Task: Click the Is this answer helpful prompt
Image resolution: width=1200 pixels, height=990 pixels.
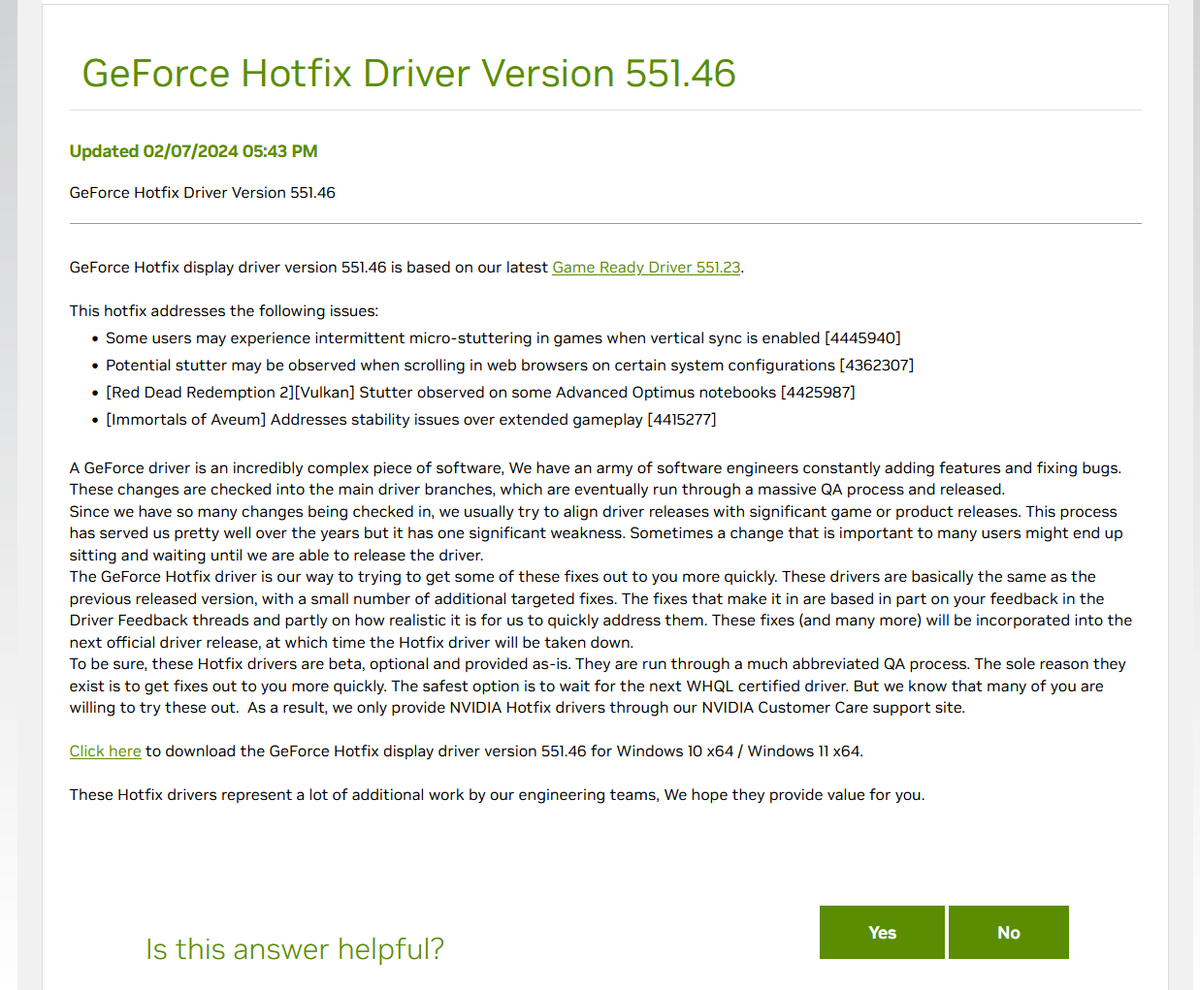Action: (x=294, y=948)
